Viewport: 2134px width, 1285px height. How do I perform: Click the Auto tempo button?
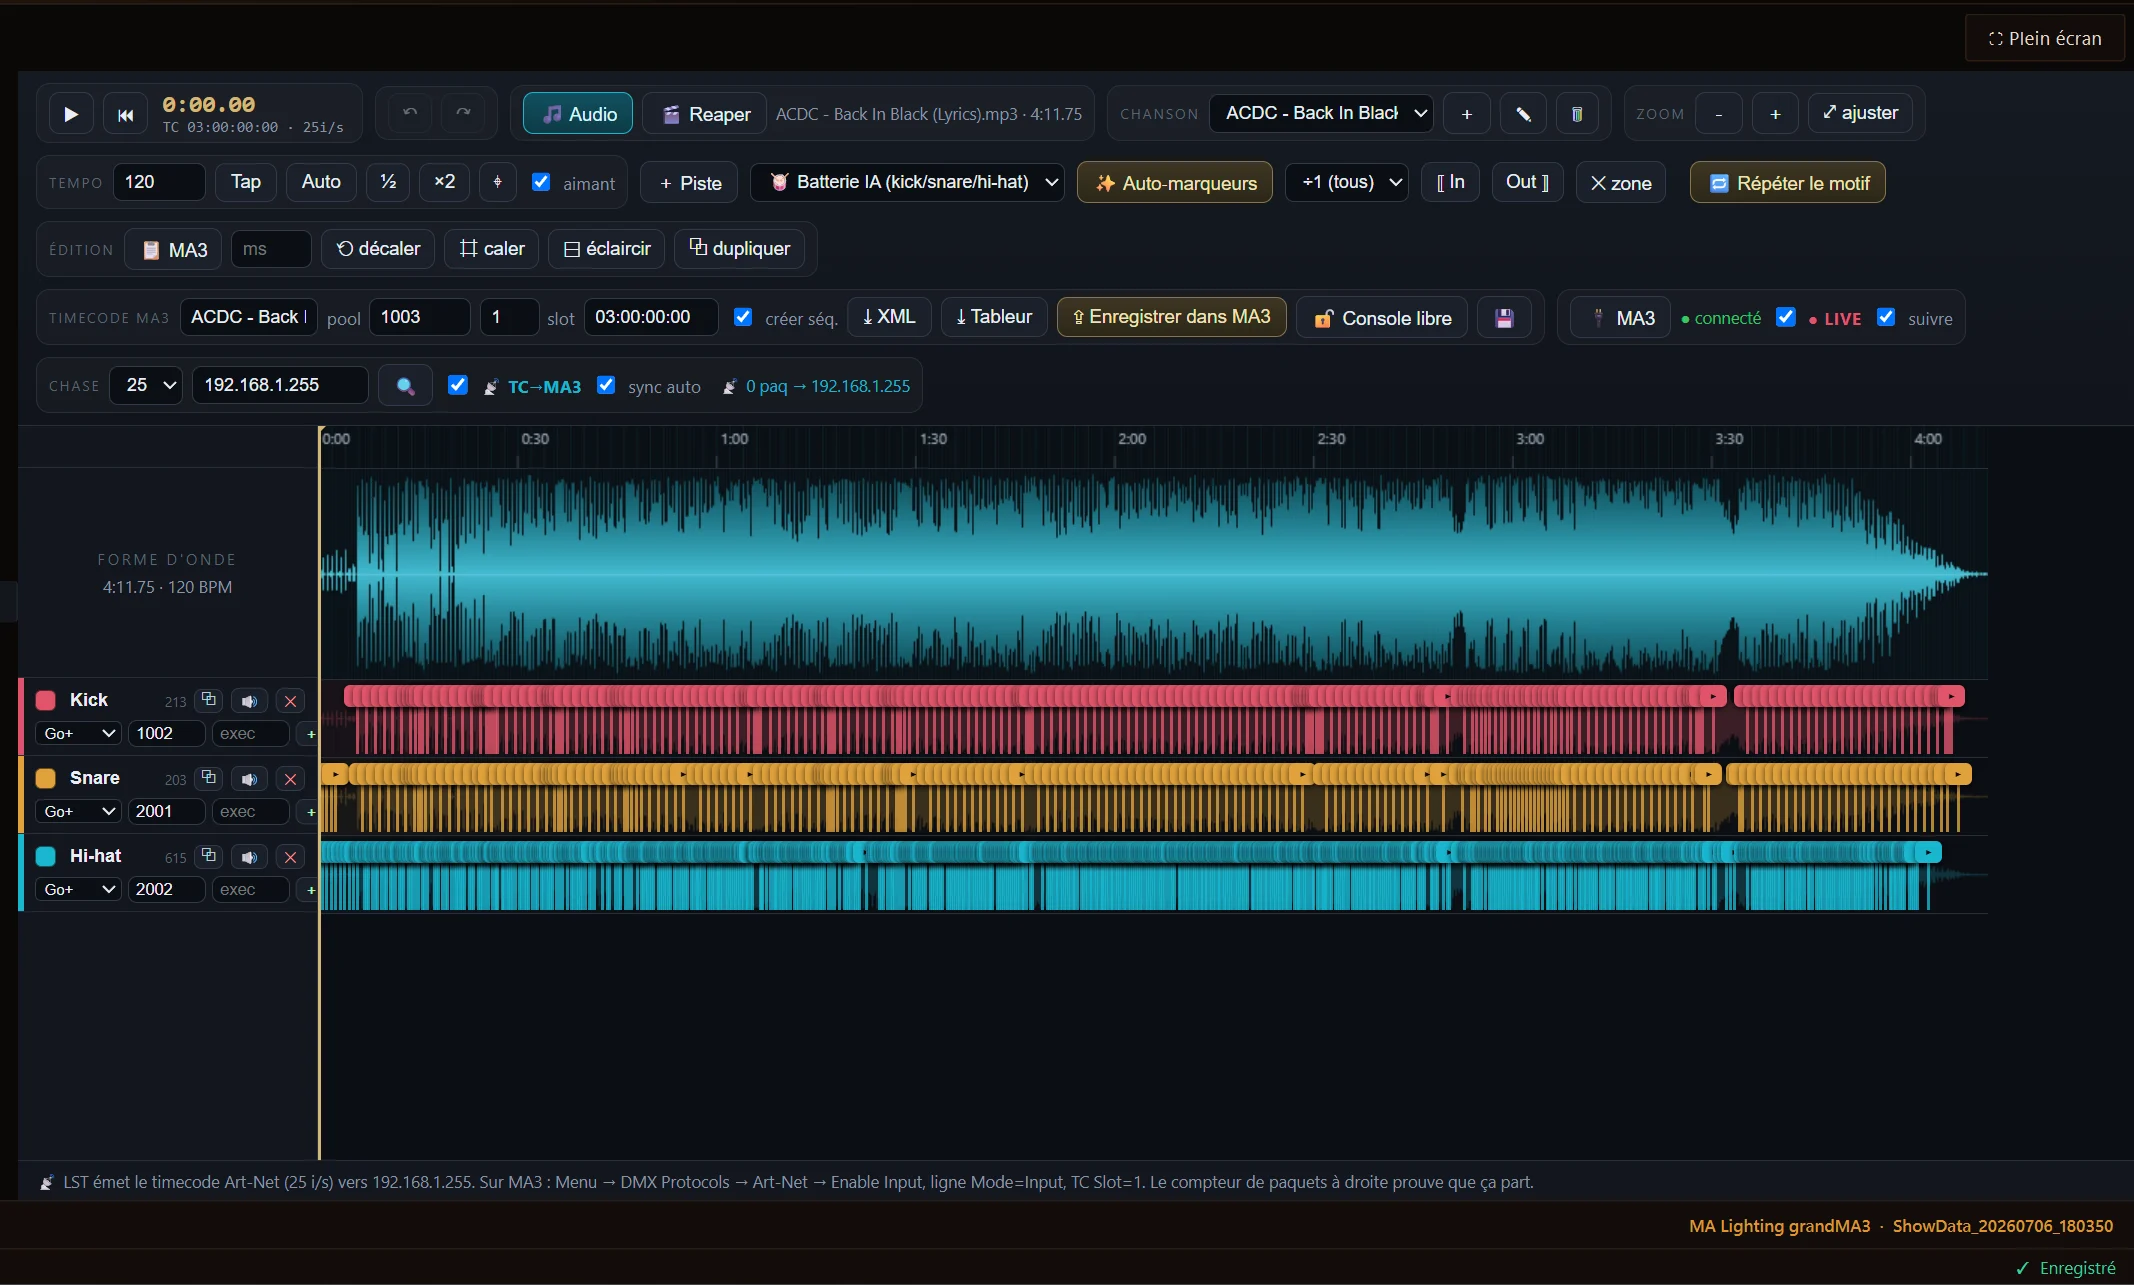[321, 182]
